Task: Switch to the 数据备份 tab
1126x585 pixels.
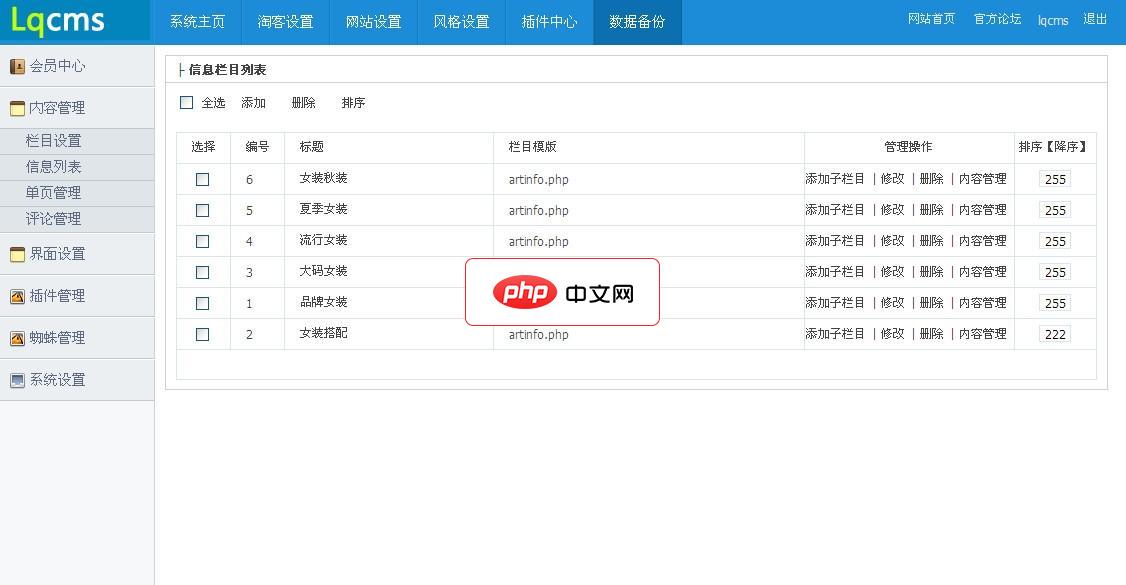Action: coord(637,20)
